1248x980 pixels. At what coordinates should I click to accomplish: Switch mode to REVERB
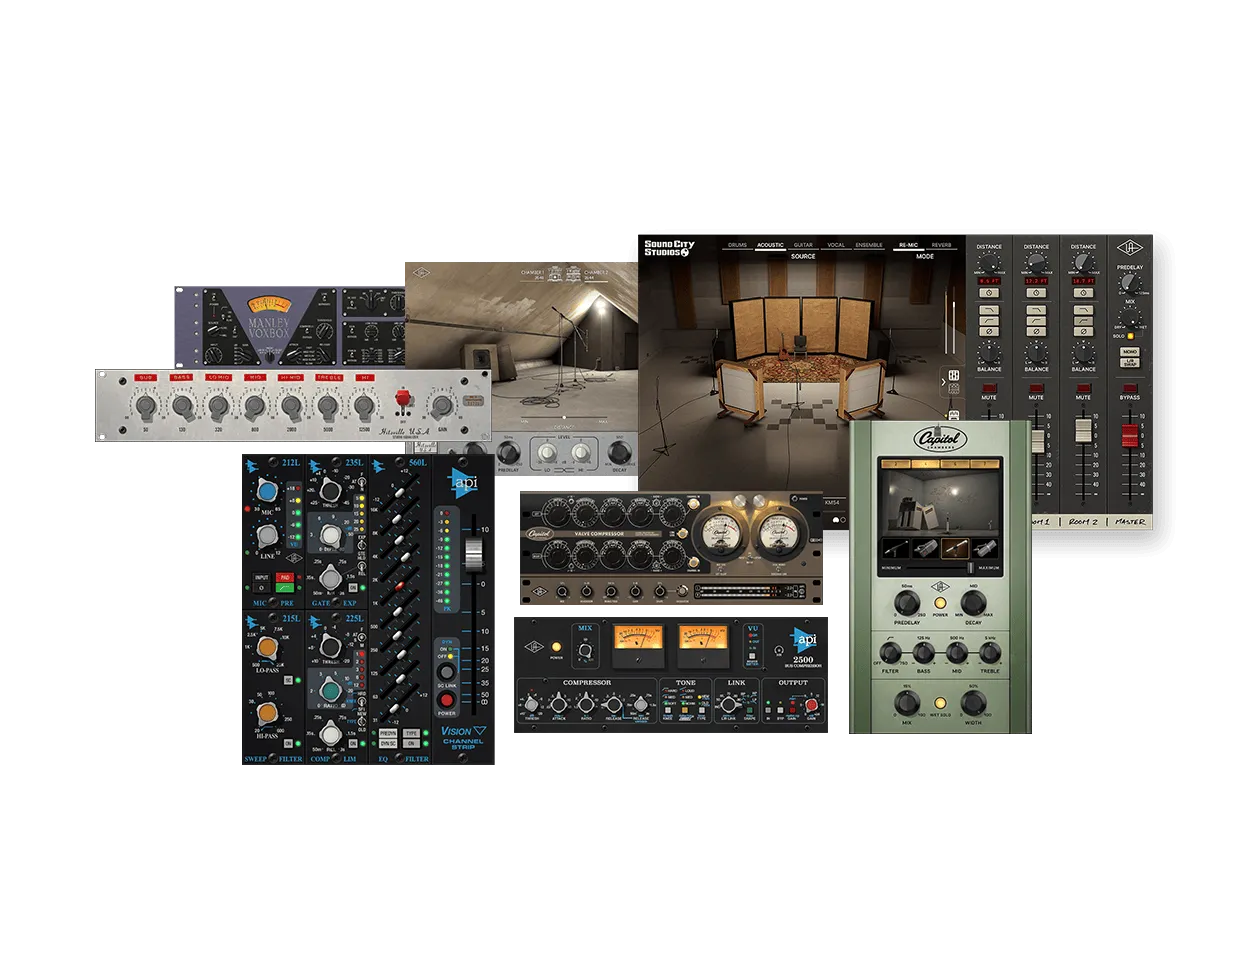coord(941,245)
